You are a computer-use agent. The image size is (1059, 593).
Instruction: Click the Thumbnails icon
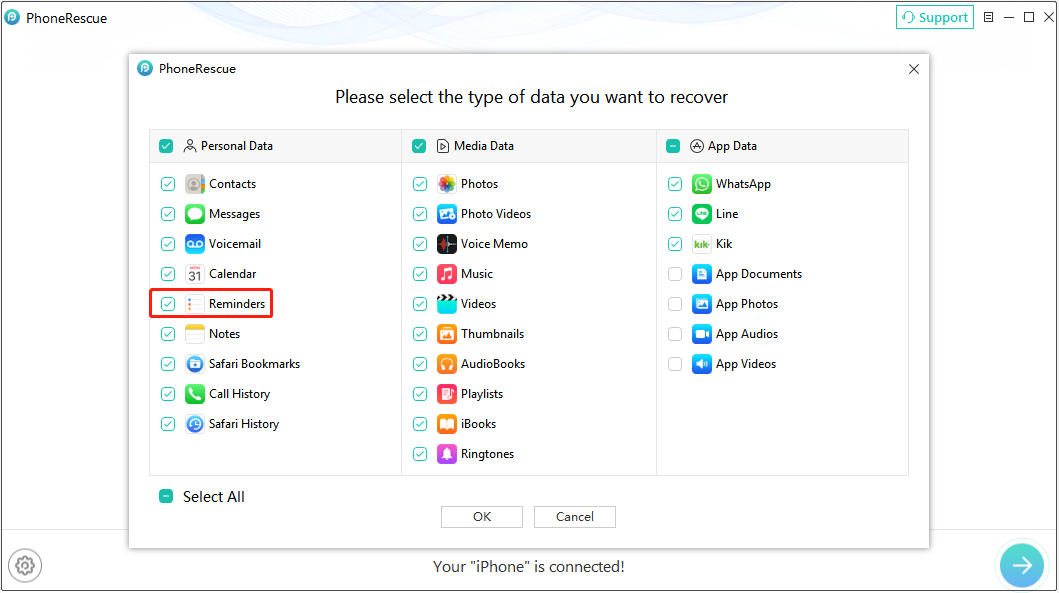446,334
